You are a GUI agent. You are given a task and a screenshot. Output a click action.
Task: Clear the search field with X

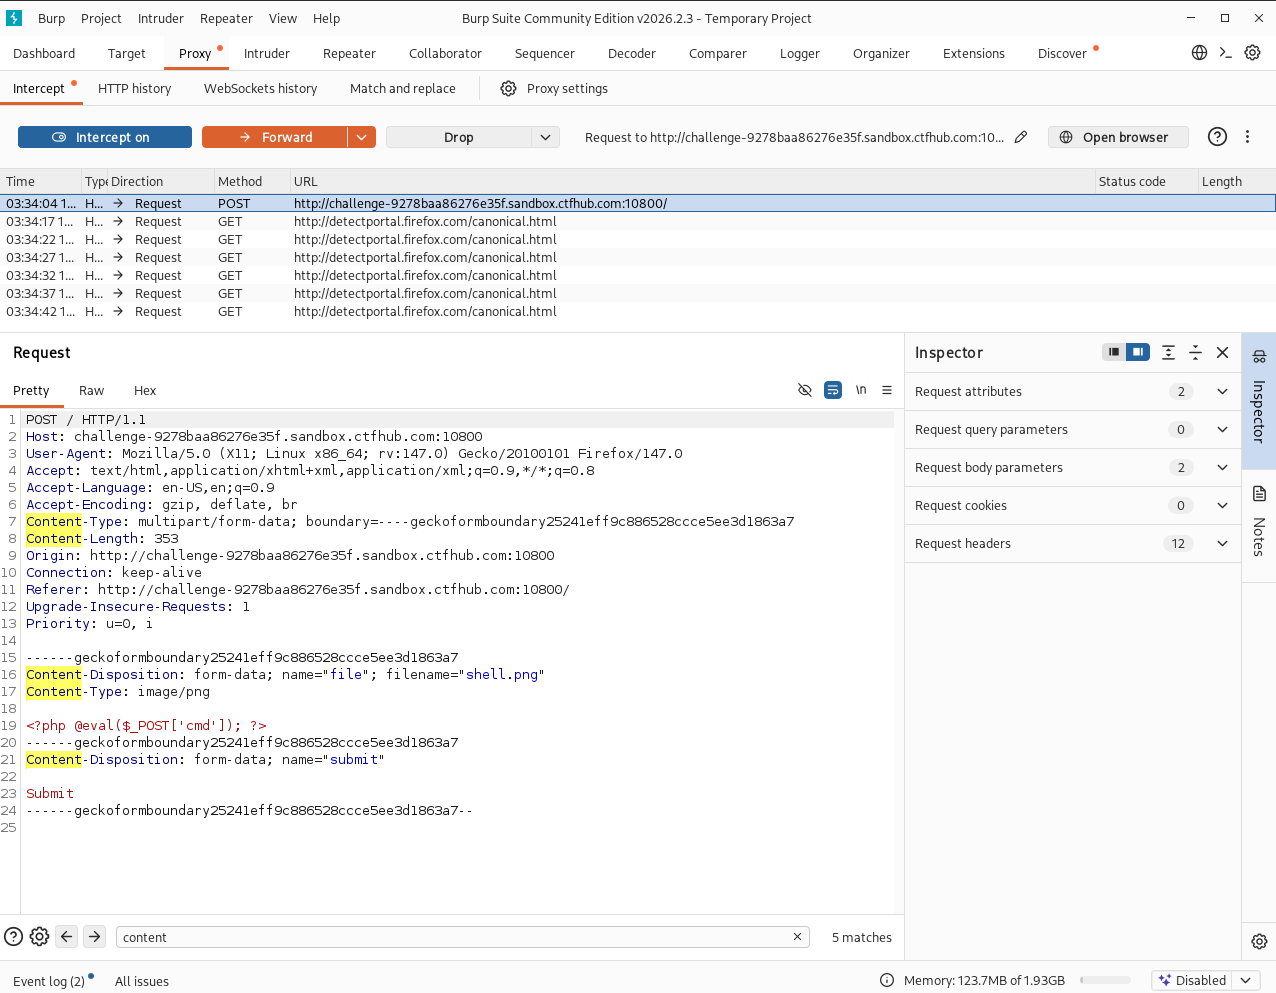pyautogui.click(x=797, y=937)
